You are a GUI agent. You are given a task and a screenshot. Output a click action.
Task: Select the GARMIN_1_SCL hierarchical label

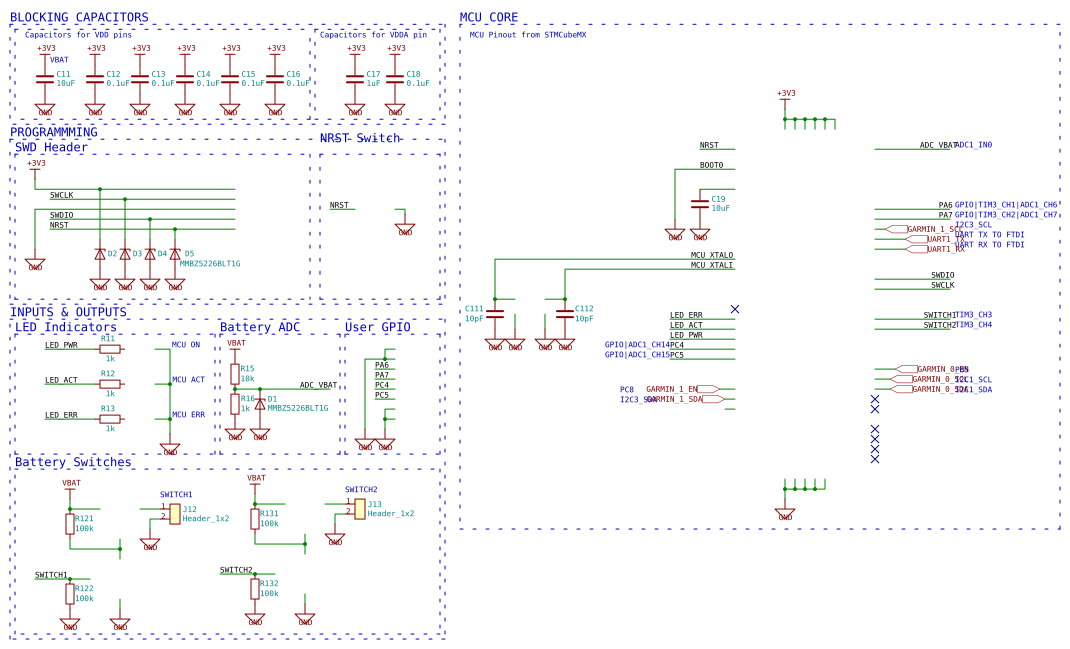(924, 230)
